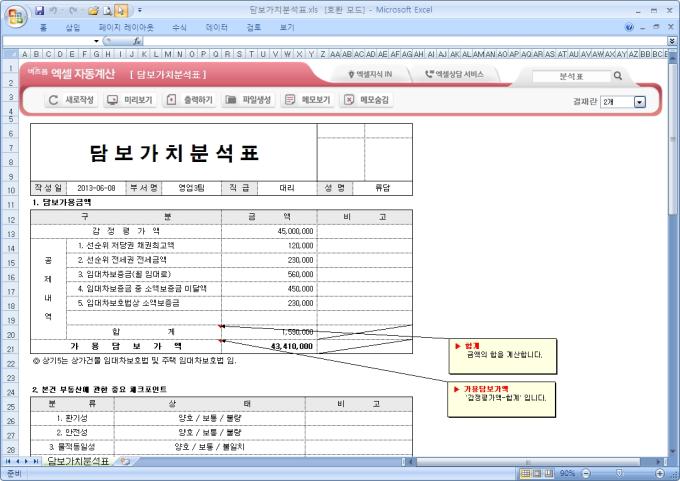Select the 2013-06-08 date cell

(x=96, y=188)
